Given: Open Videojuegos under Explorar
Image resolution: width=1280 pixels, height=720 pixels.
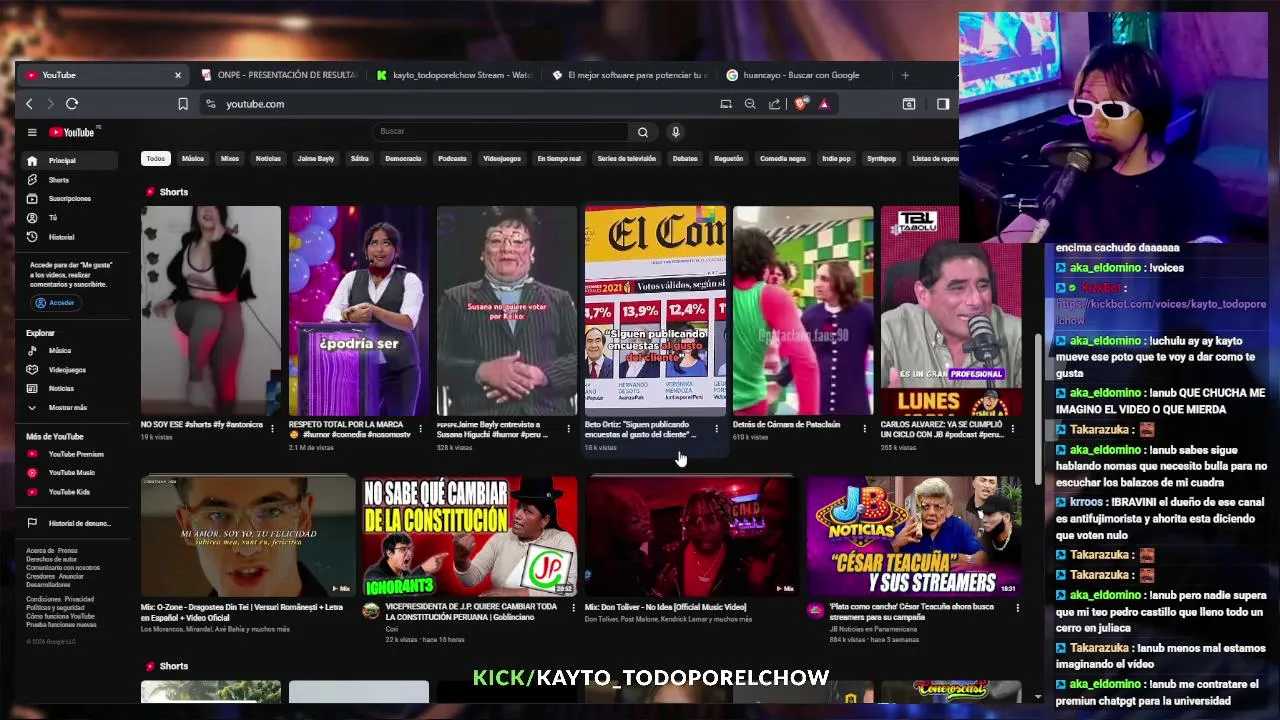Looking at the screenshot, I should tap(70, 369).
